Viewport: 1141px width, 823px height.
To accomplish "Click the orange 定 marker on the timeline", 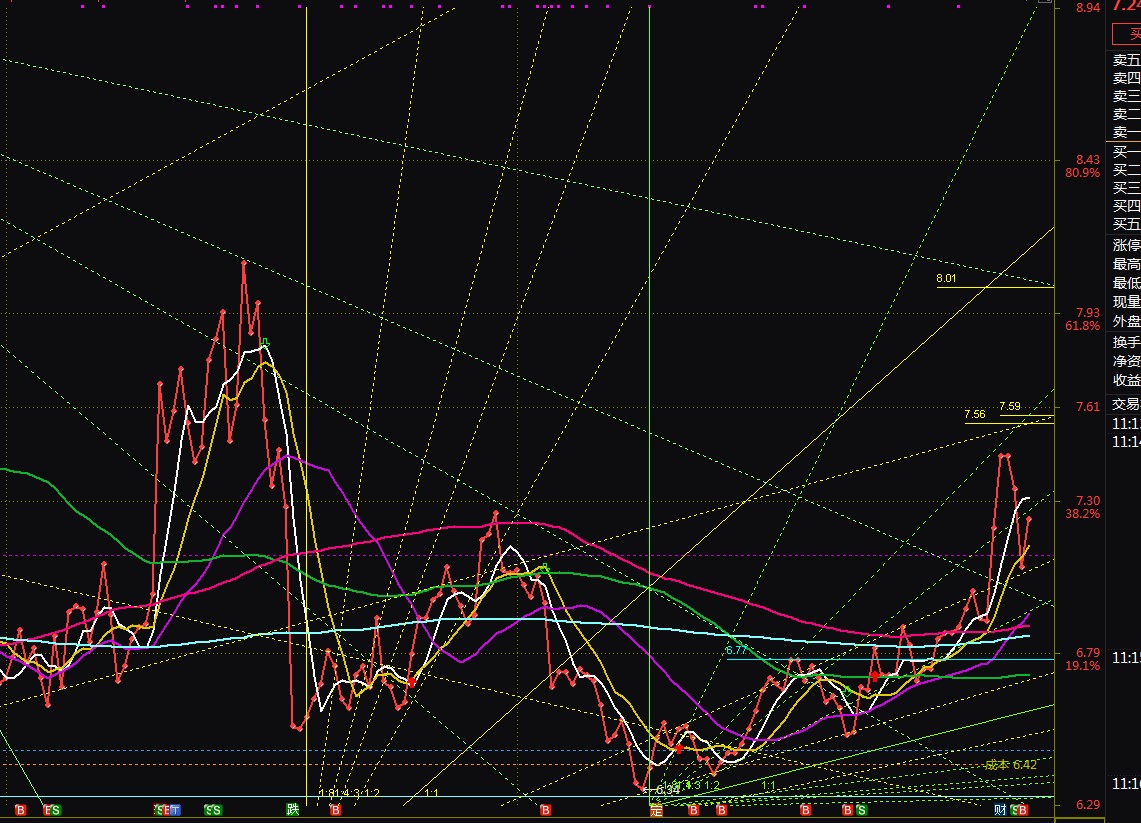I will pyautogui.click(x=656, y=811).
